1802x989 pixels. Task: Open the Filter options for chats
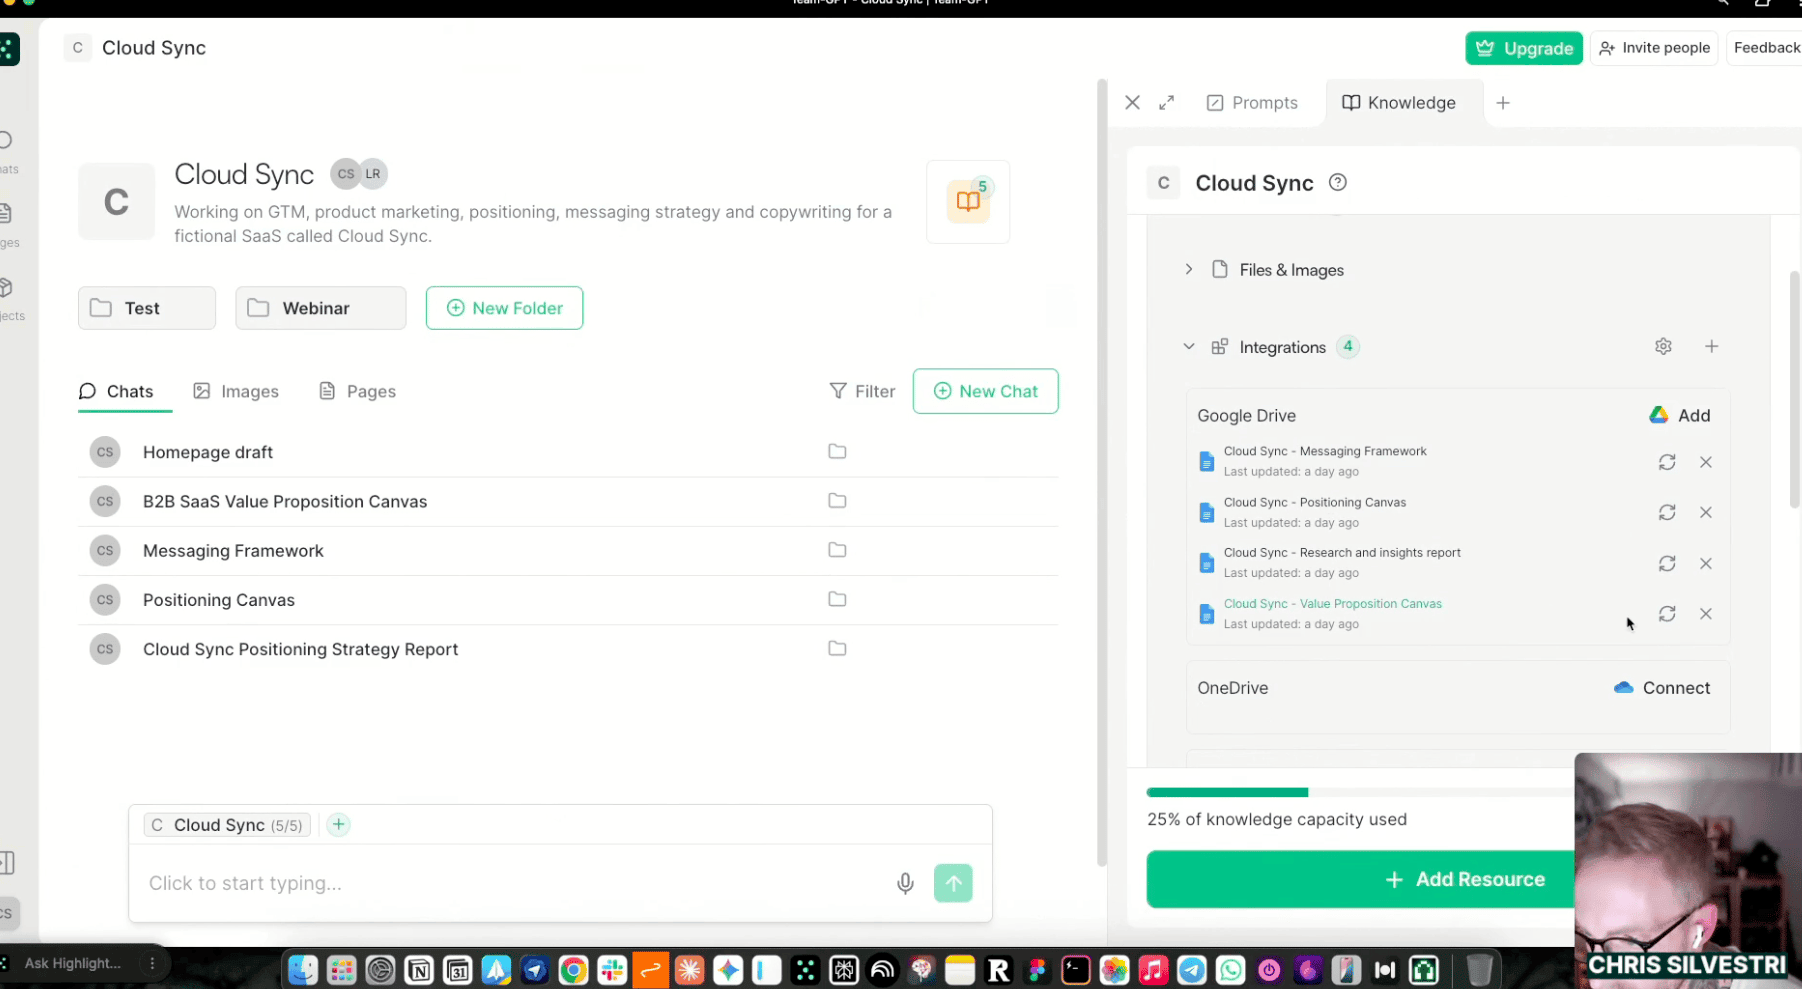862,391
